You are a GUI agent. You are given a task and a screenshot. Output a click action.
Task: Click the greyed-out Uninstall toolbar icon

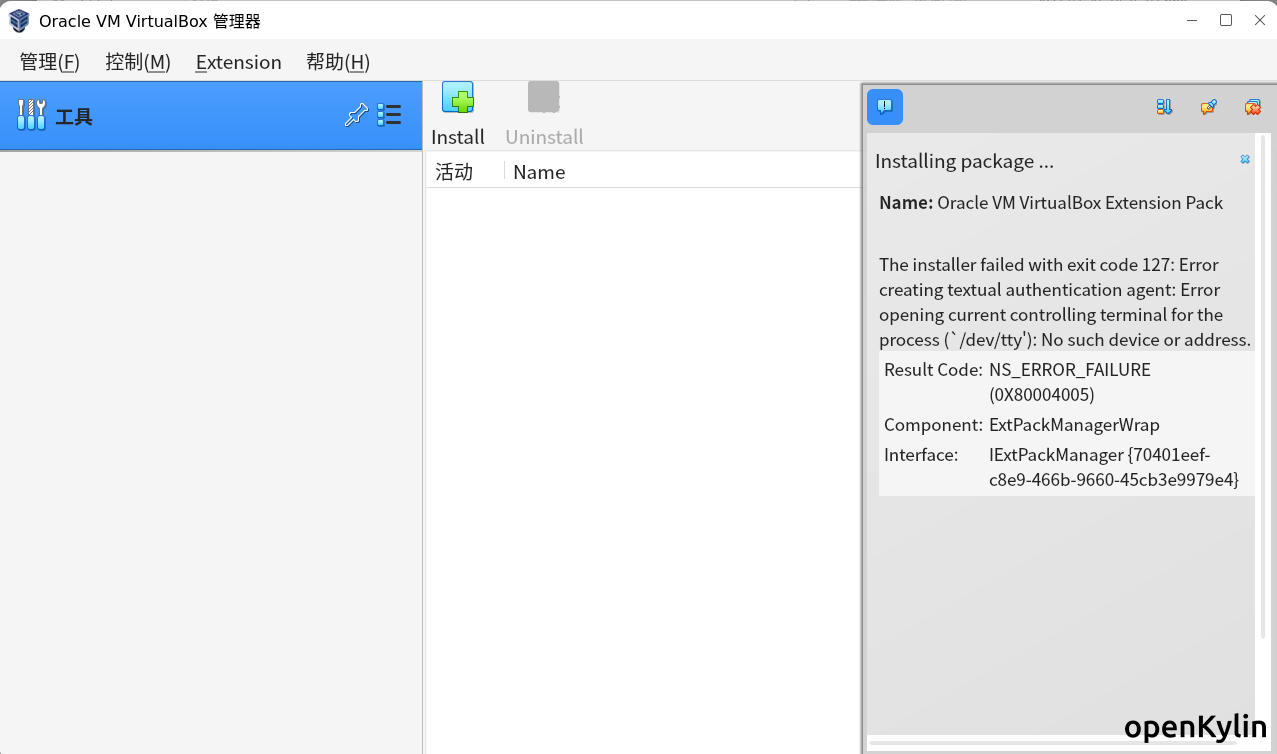(x=544, y=98)
